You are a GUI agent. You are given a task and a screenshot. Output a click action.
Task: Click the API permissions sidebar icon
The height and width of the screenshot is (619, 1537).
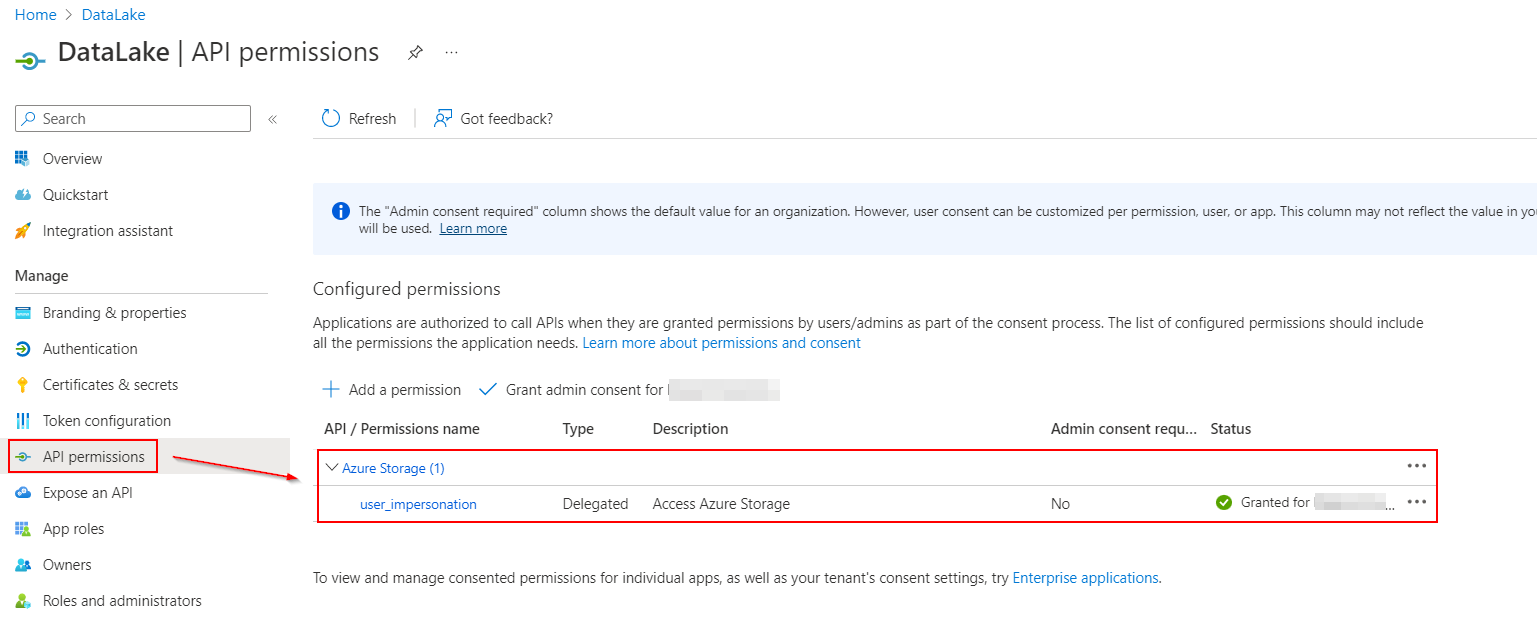[x=23, y=457]
